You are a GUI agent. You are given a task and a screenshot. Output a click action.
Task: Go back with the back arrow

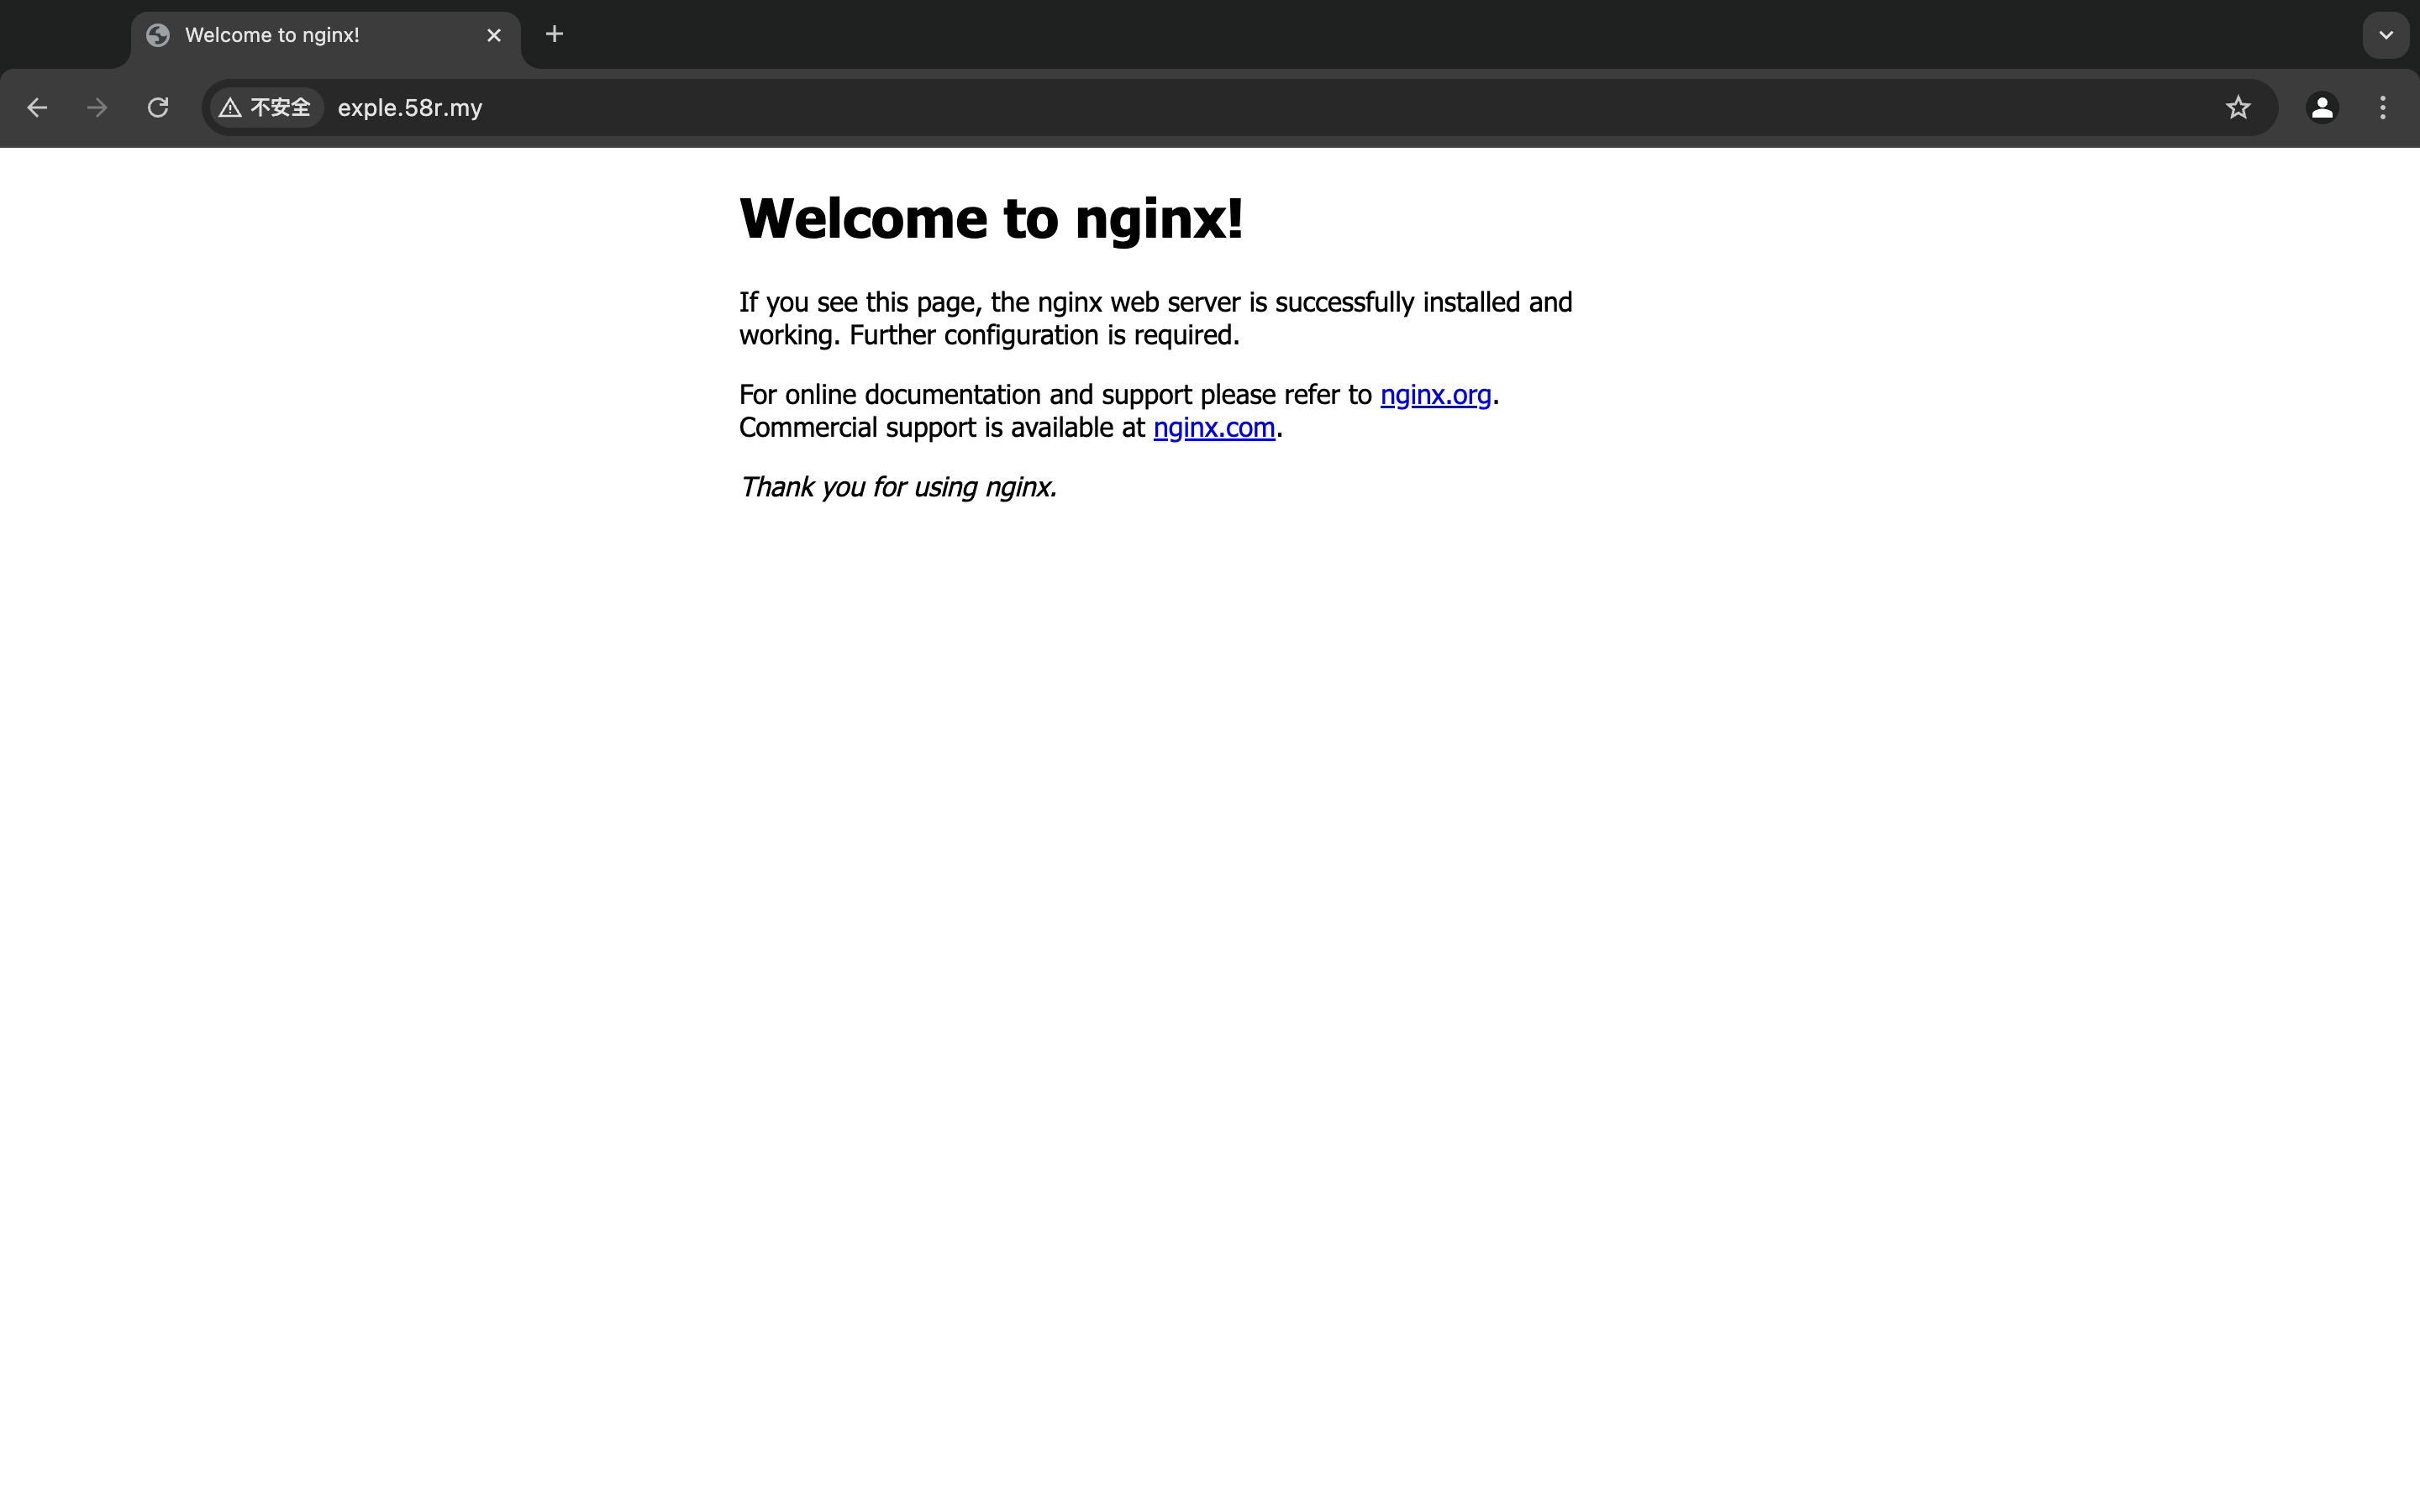click(37, 108)
